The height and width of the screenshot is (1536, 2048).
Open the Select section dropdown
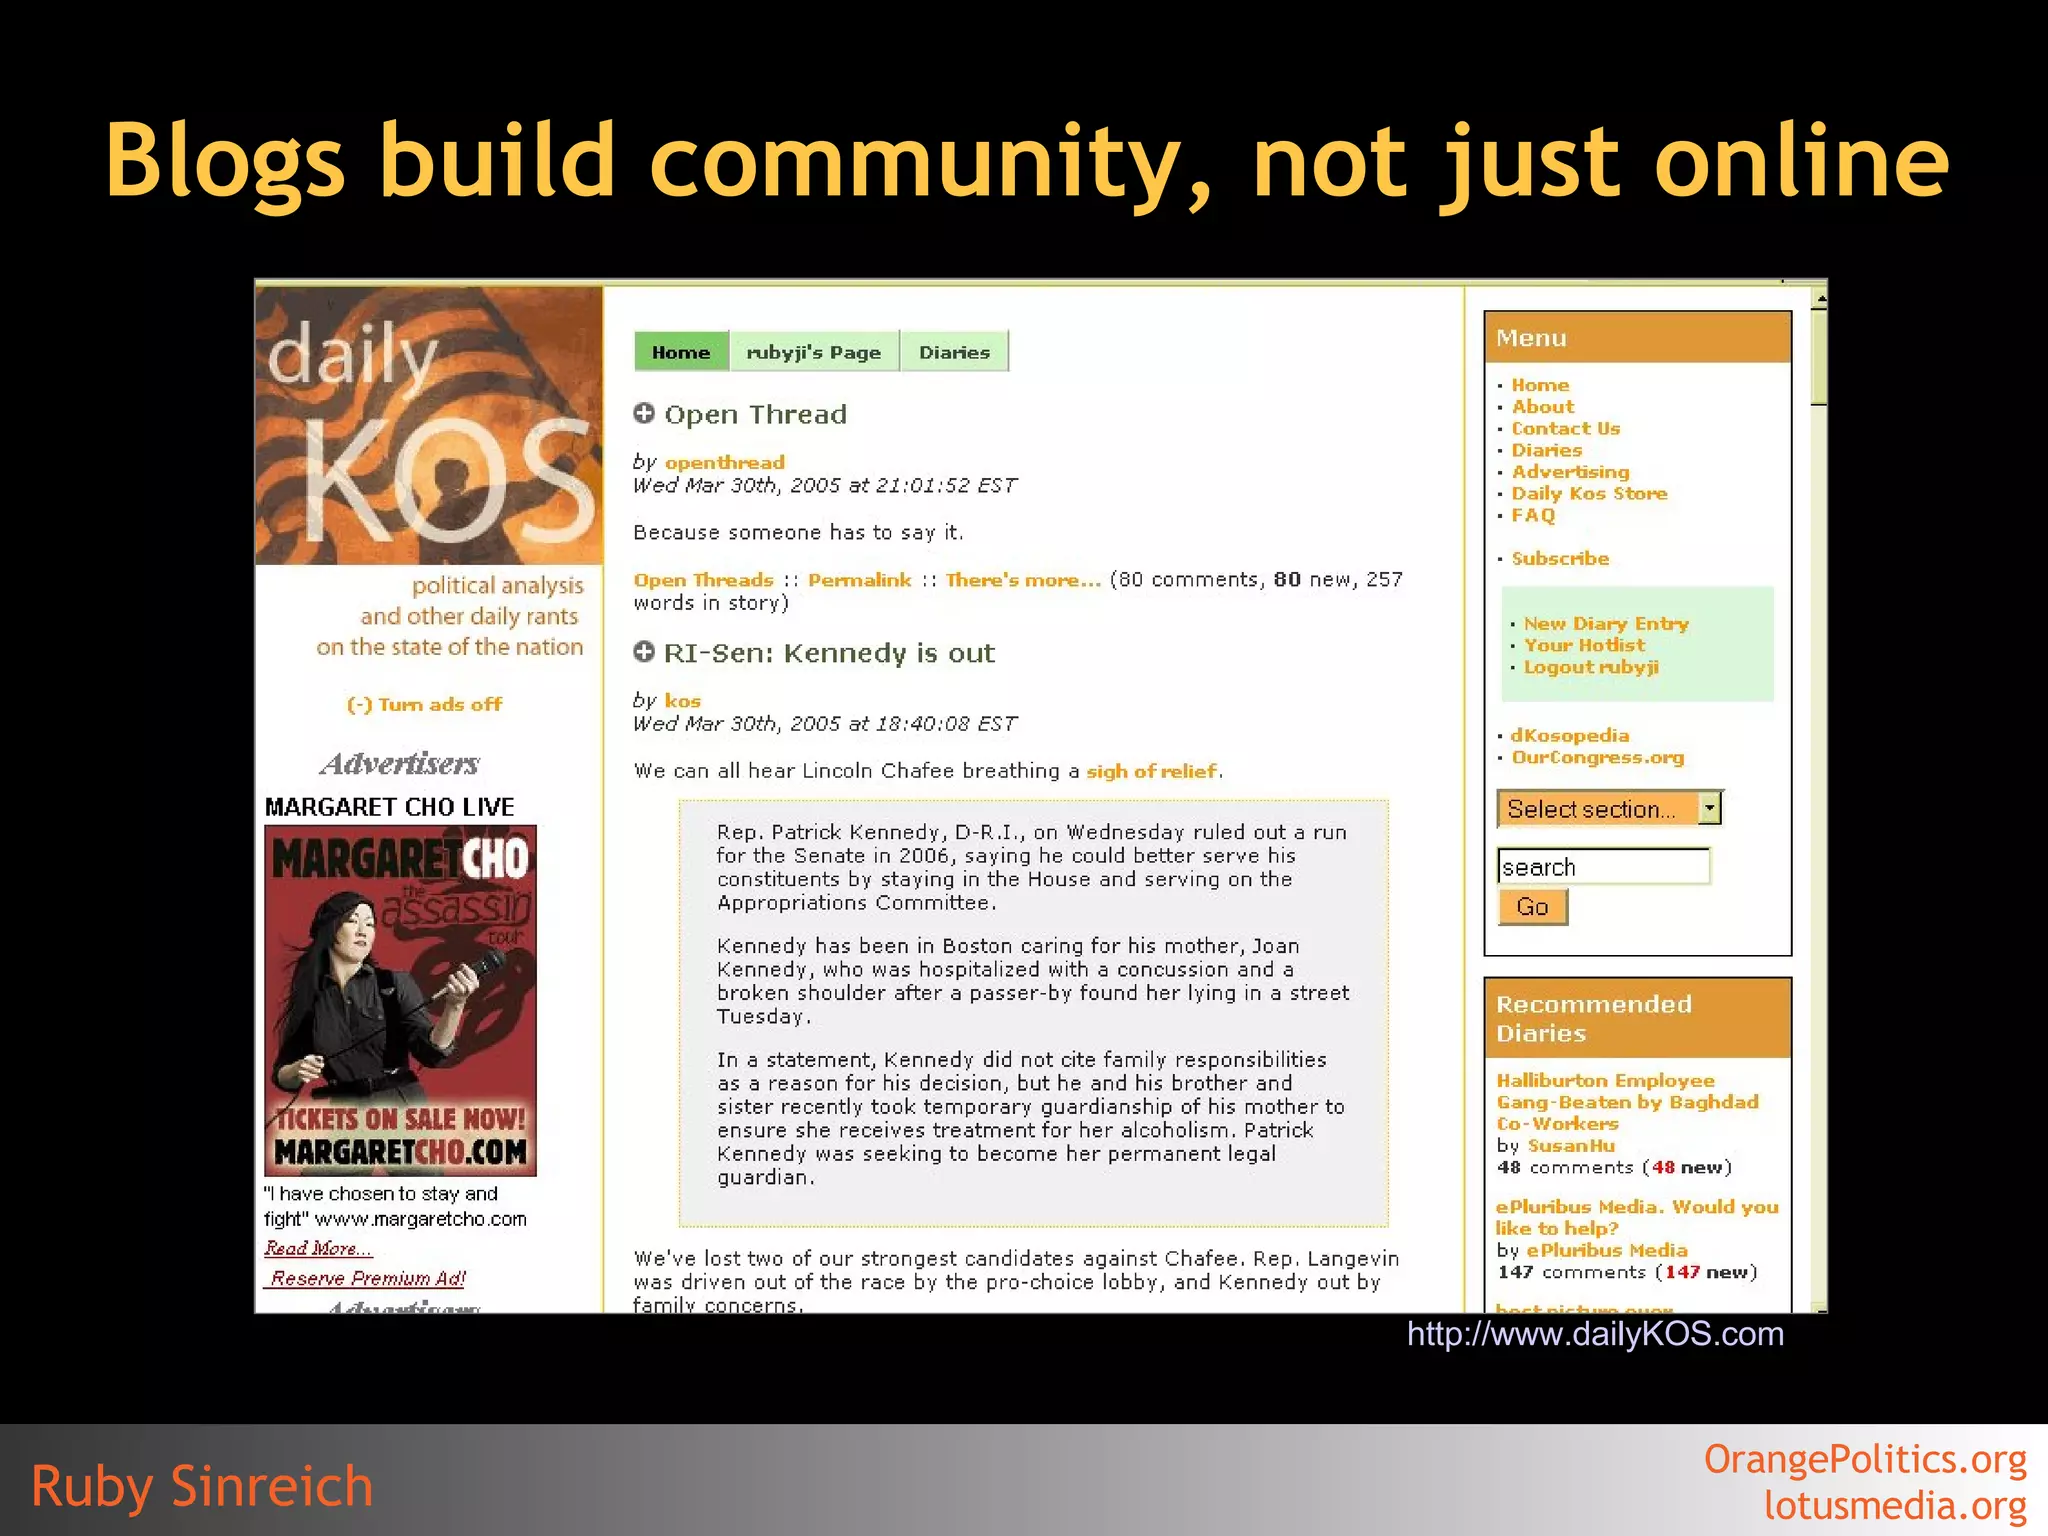1609,808
